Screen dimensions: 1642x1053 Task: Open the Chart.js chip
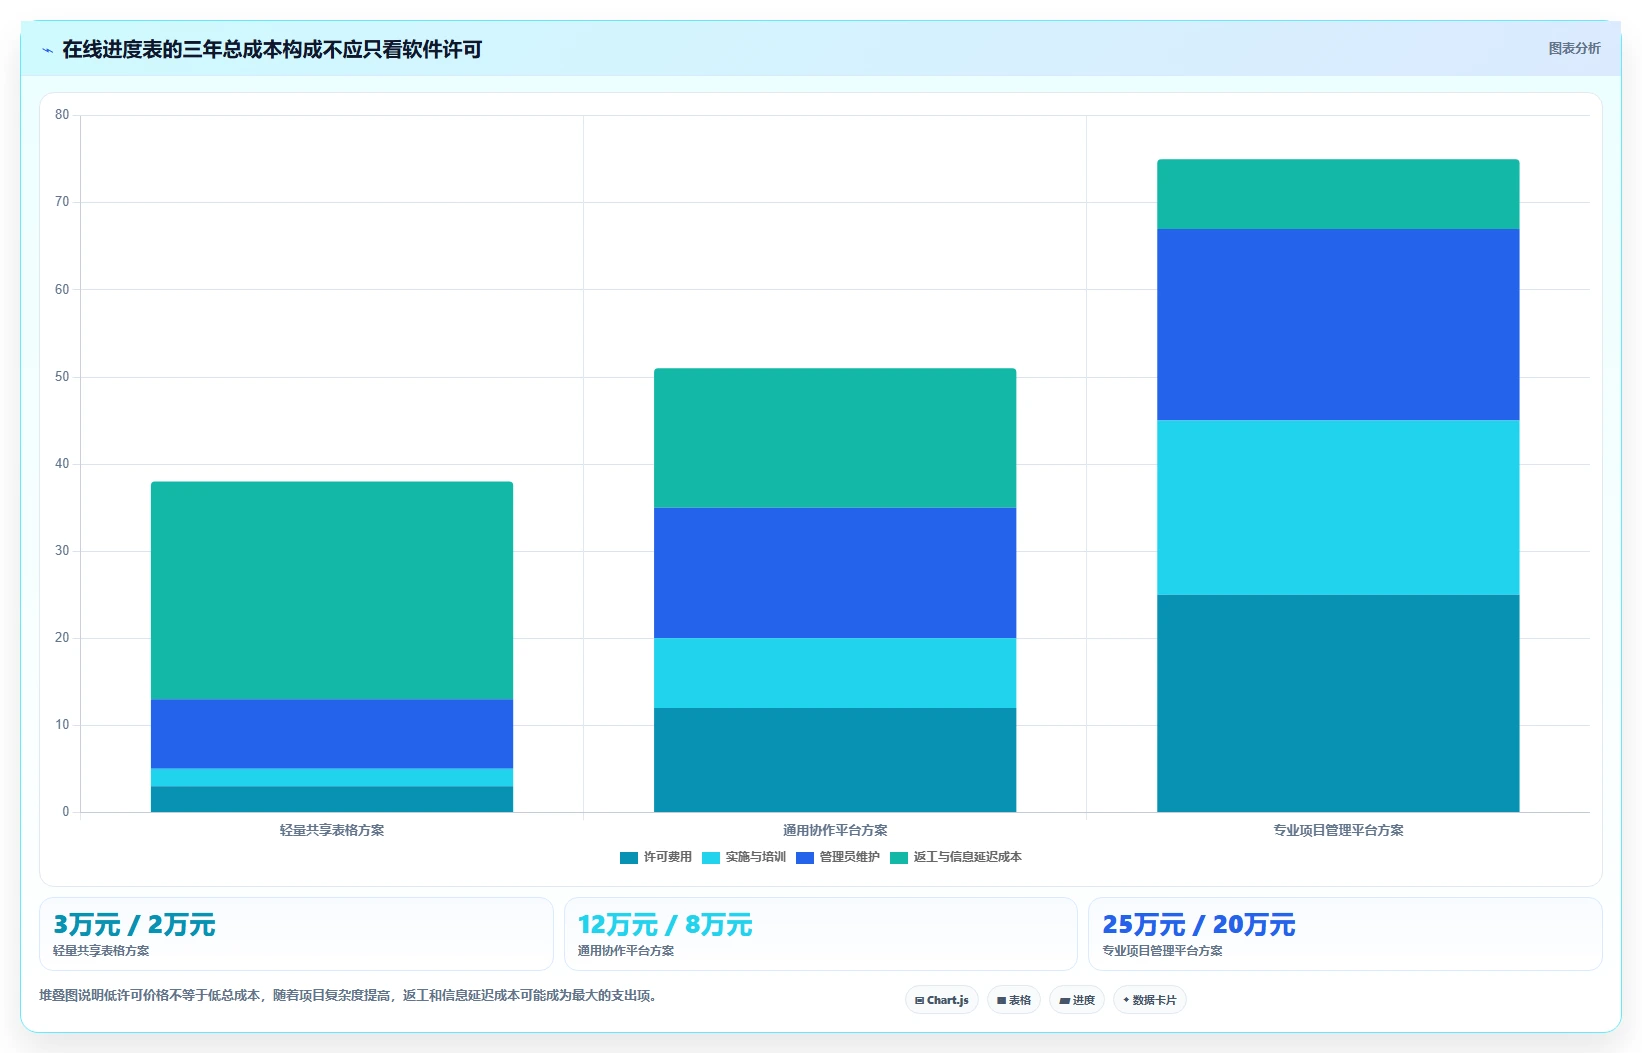(942, 1000)
